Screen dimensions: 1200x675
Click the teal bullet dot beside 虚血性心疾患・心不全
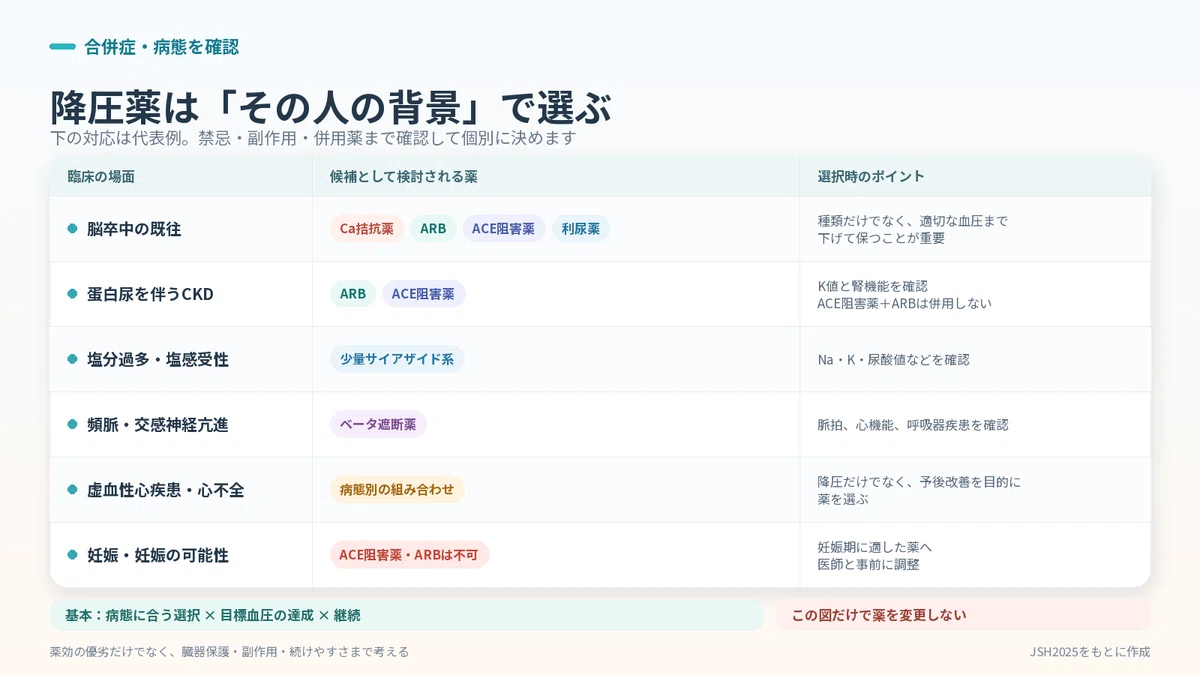[72, 490]
